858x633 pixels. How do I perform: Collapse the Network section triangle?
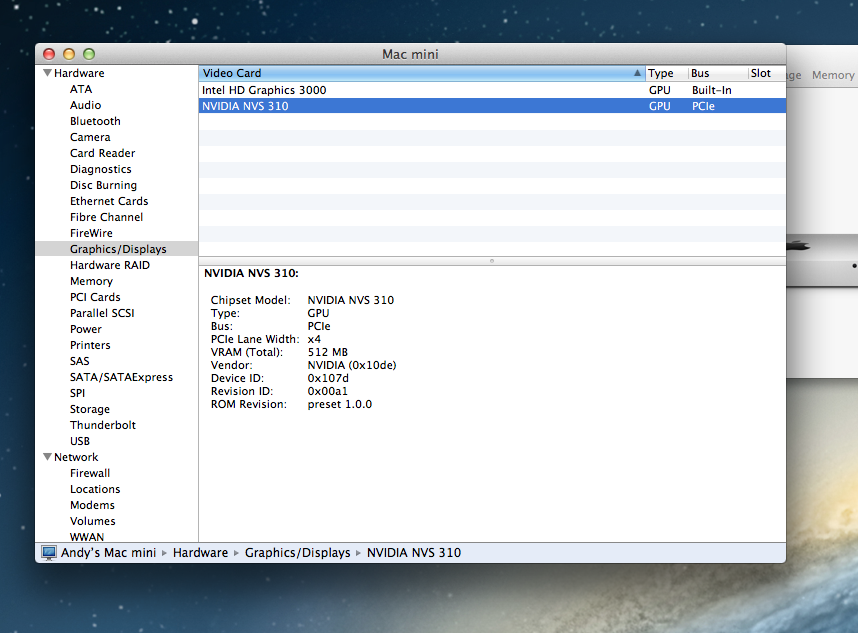[48, 457]
